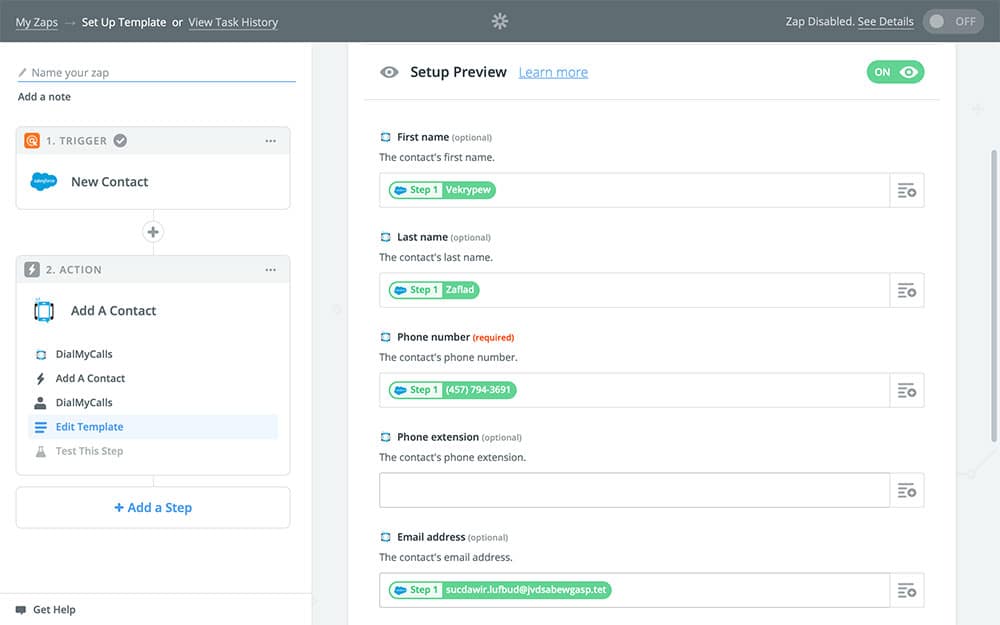Open the Trigger step options menu
This screenshot has width=1000, height=625.
click(270, 141)
